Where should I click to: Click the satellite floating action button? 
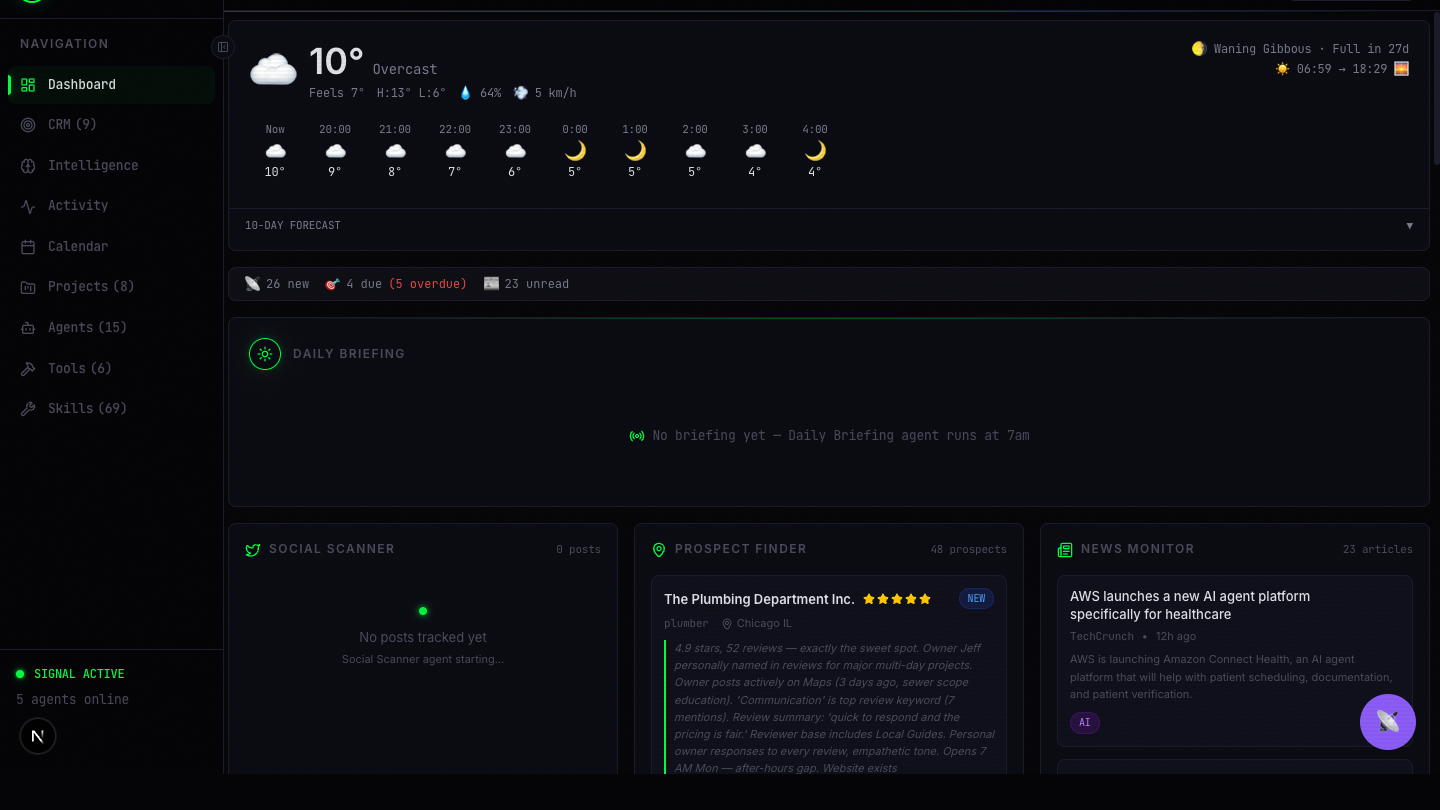(x=1388, y=722)
